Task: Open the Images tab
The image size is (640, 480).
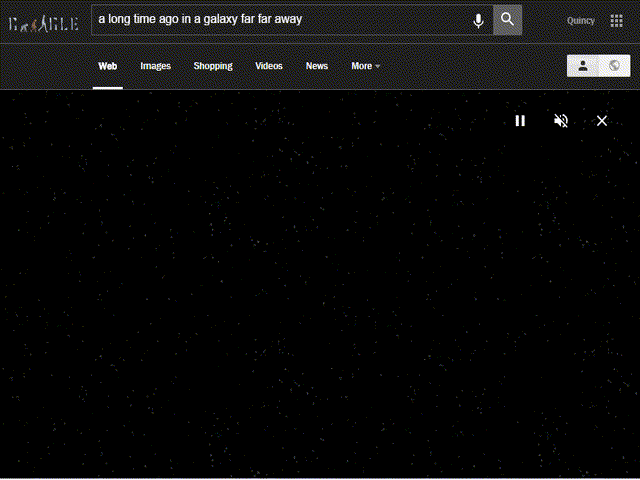Action: click(156, 66)
